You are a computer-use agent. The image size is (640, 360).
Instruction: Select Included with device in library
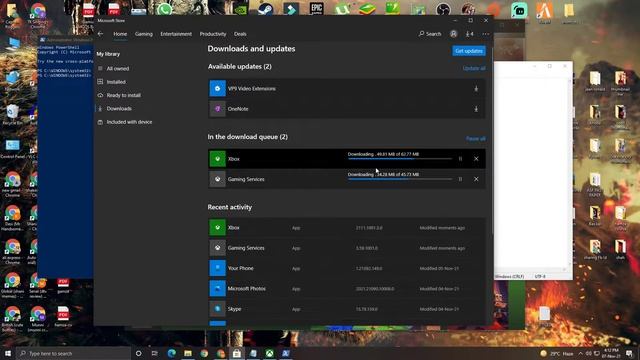(129, 122)
